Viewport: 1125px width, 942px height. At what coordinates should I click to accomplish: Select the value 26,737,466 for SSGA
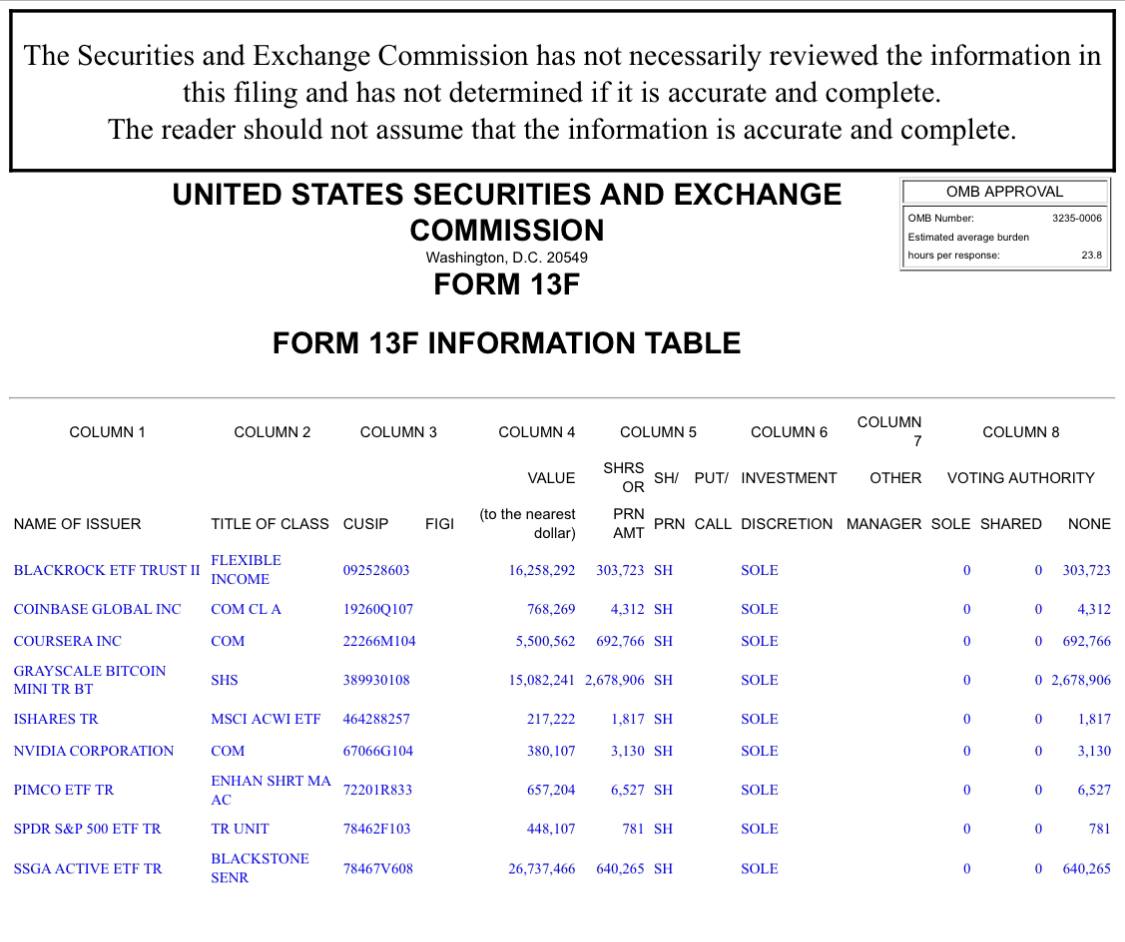541,869
